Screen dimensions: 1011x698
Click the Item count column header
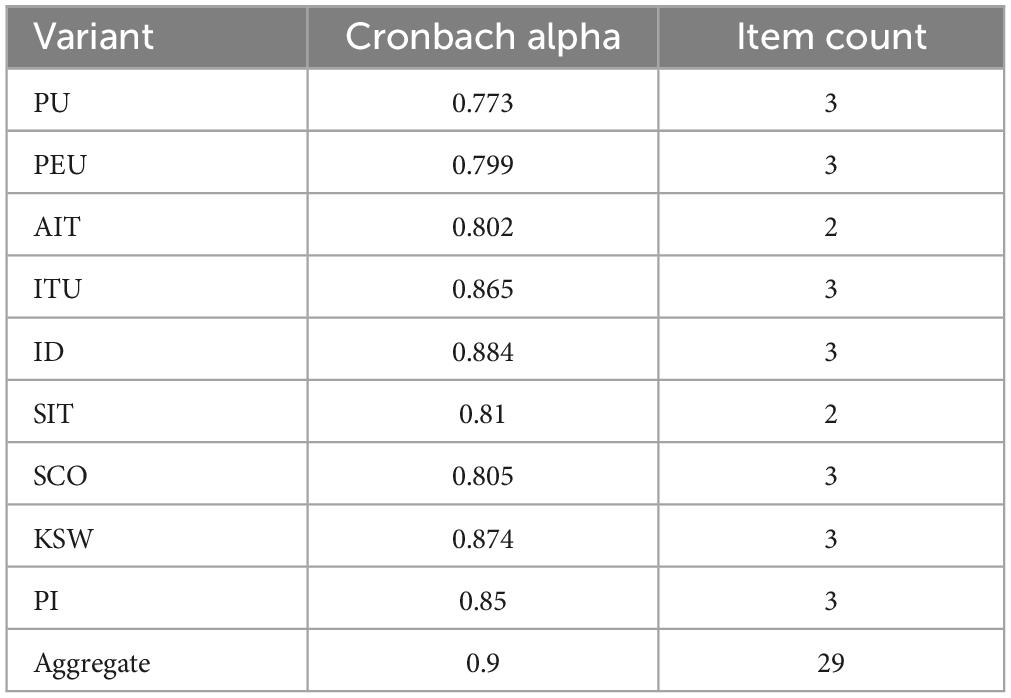tap(831, 37)
